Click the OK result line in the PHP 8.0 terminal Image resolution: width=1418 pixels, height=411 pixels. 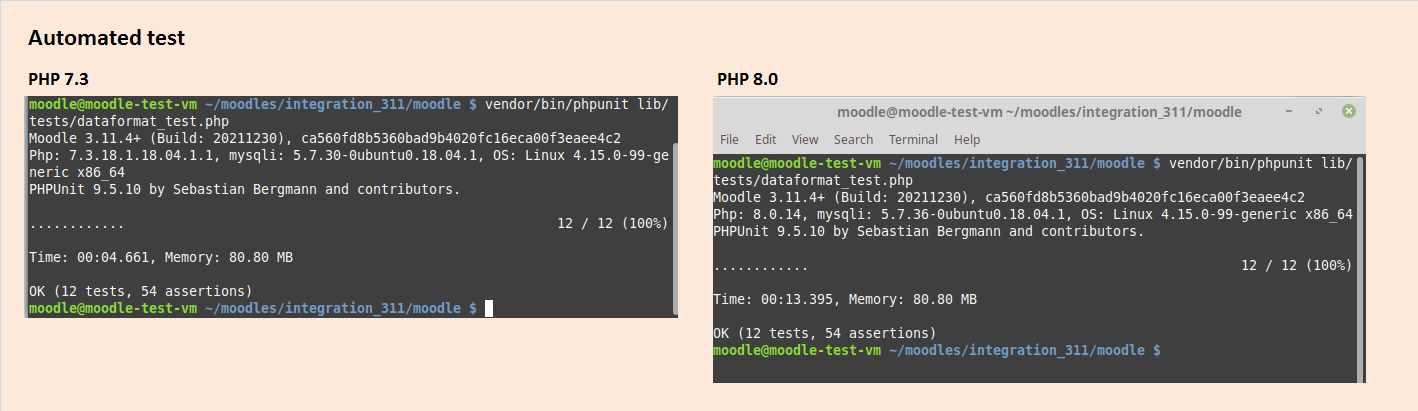(824, 332)
